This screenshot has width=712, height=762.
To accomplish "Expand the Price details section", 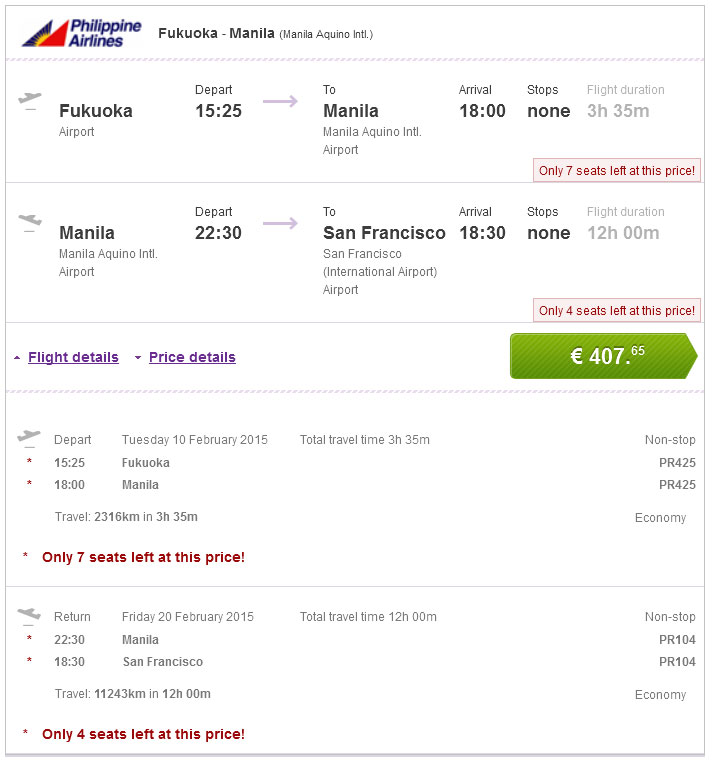I will click(192, 357).
